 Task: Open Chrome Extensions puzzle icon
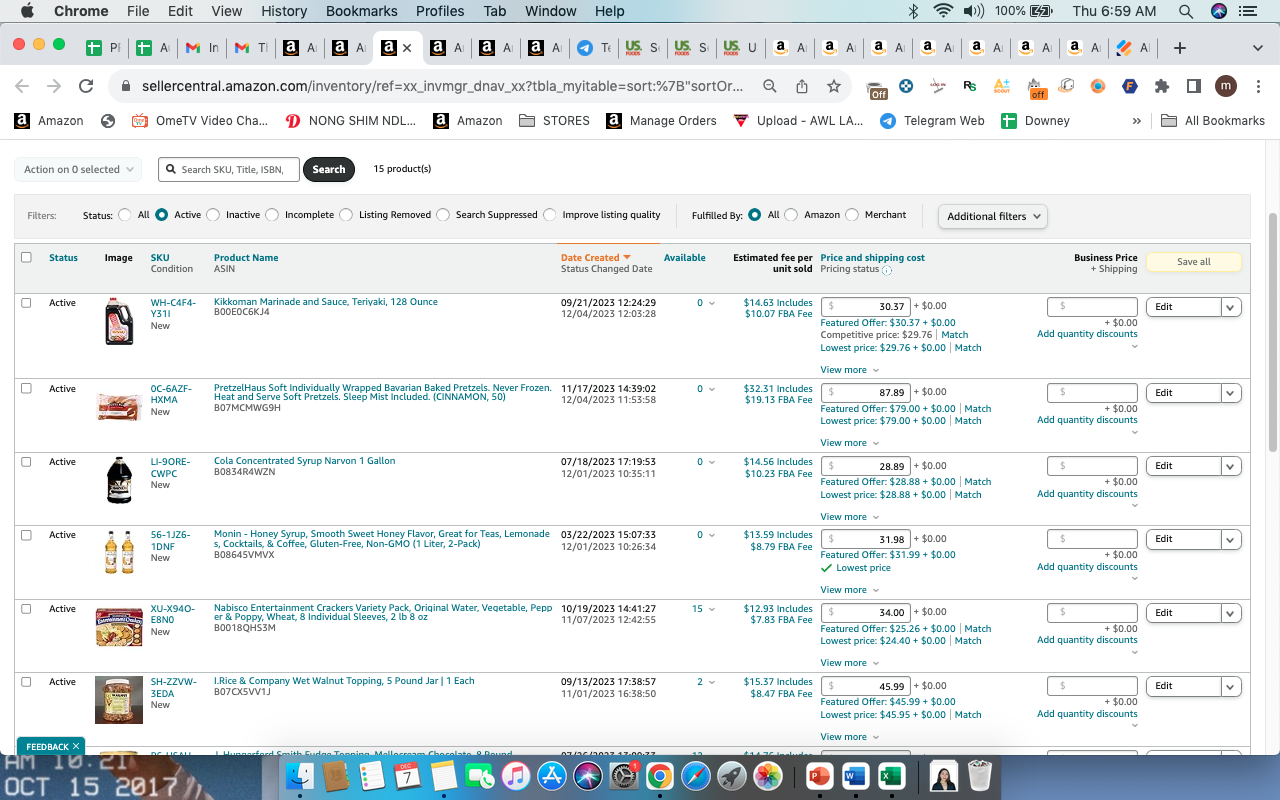pyautogui.click(x=1161, y=87)
